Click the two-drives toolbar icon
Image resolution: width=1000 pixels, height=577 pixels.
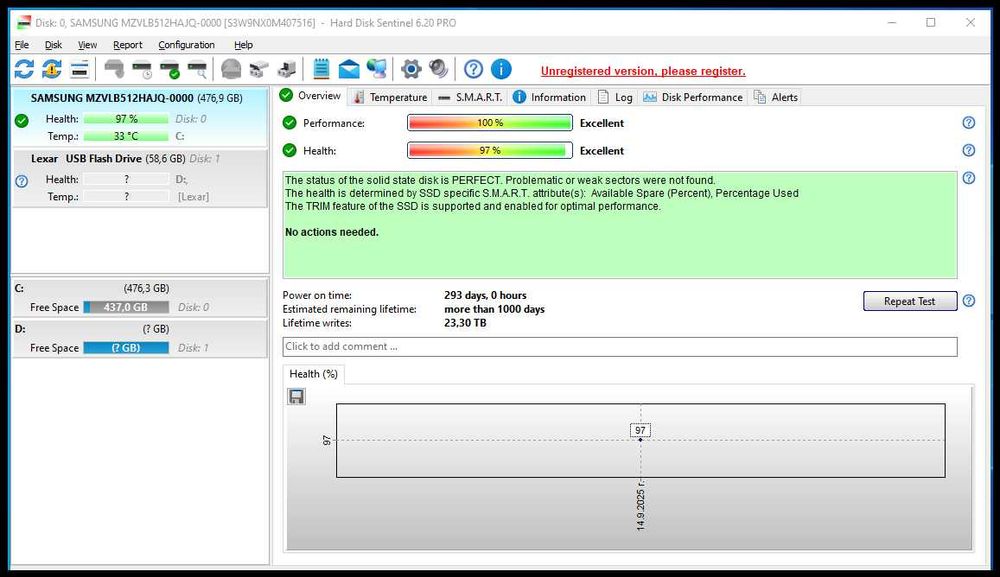coord(259,69)
